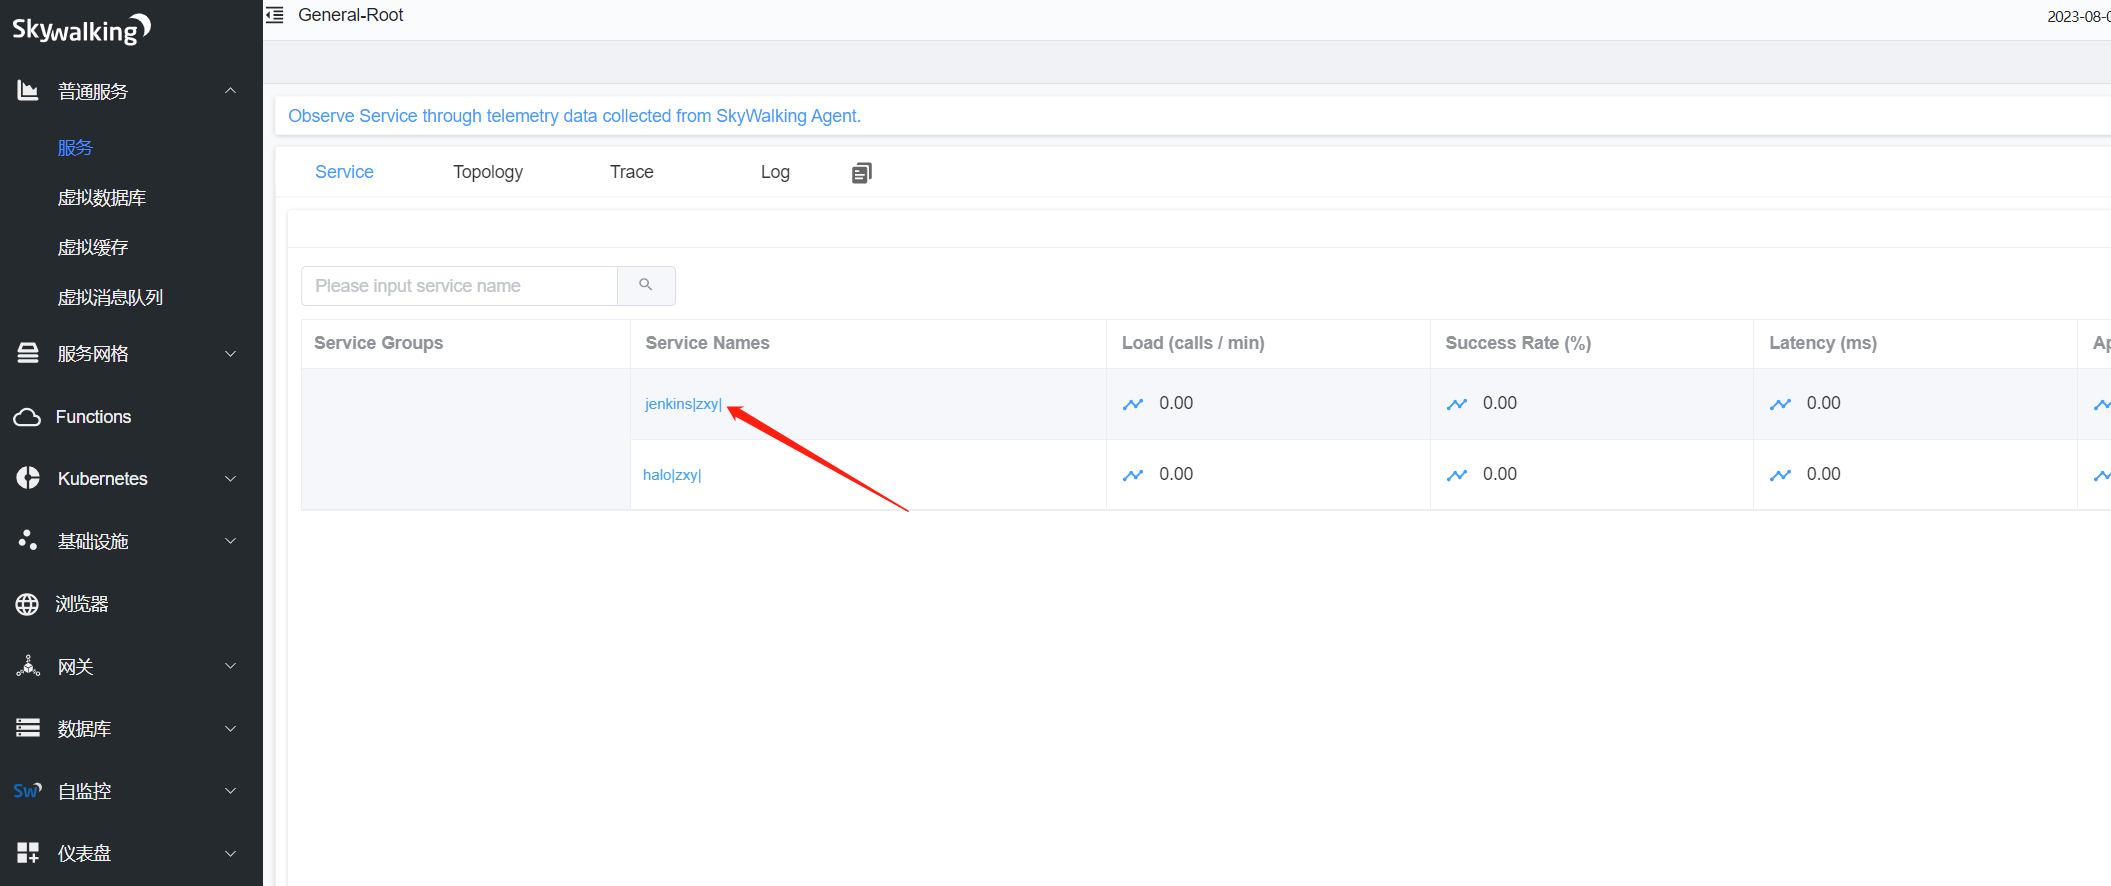Click the copy icon next to Log tab

pyautogui.click(x=861, y=173)
